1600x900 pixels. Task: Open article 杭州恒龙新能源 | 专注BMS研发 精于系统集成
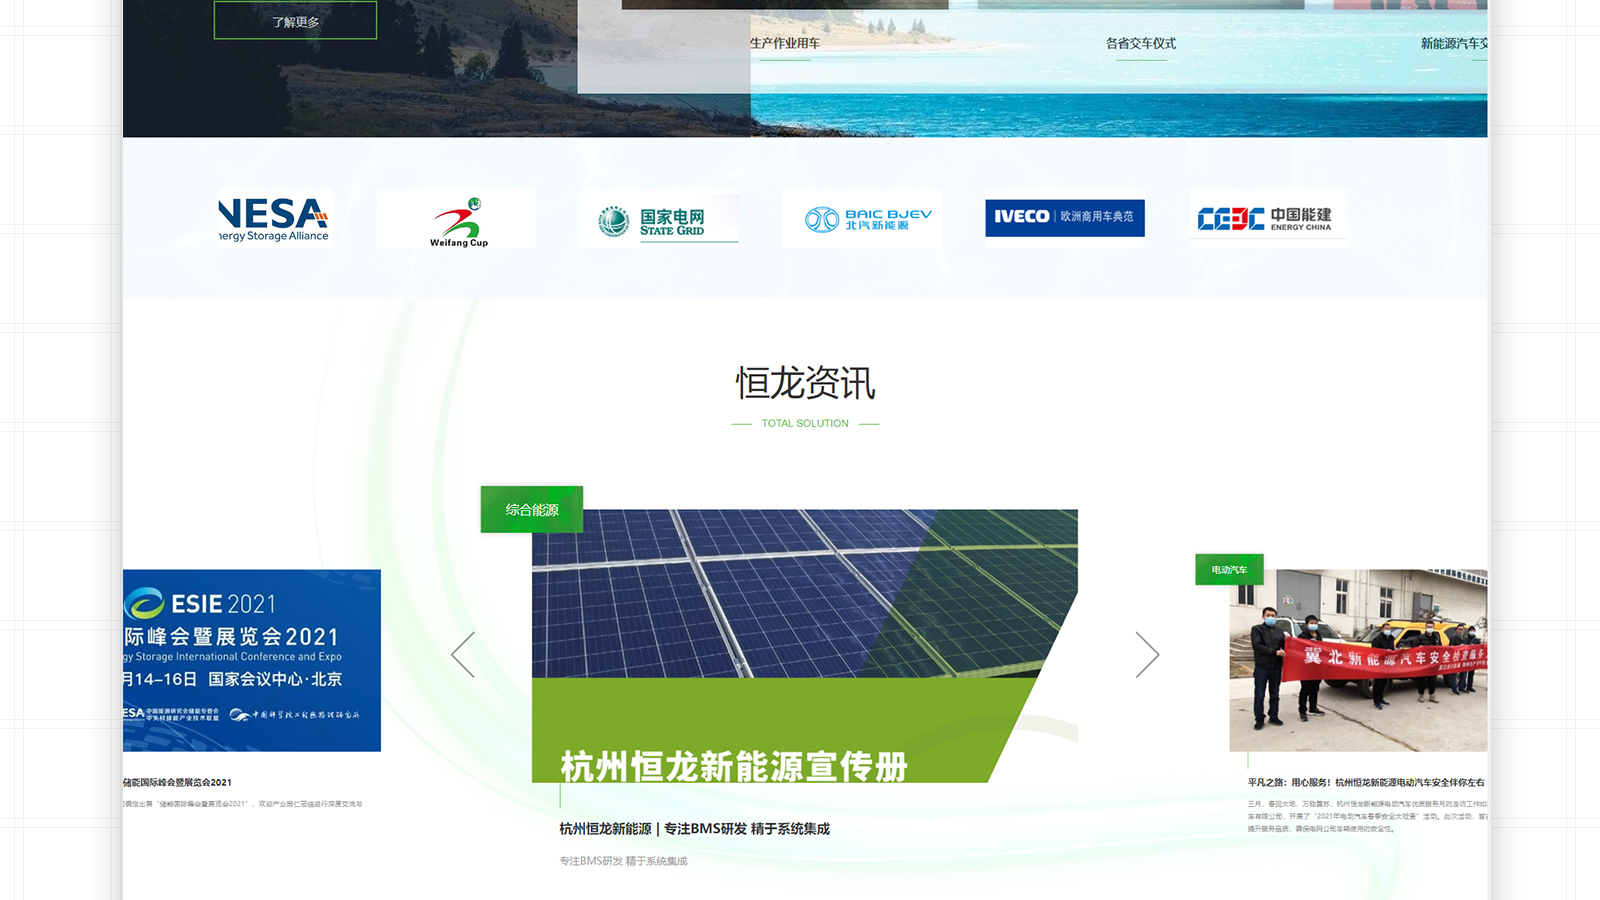(694, 829)
